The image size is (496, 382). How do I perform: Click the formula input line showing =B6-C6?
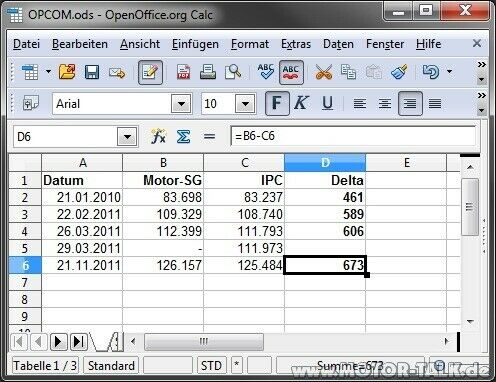pyautogui.click(x=353, y=136)
